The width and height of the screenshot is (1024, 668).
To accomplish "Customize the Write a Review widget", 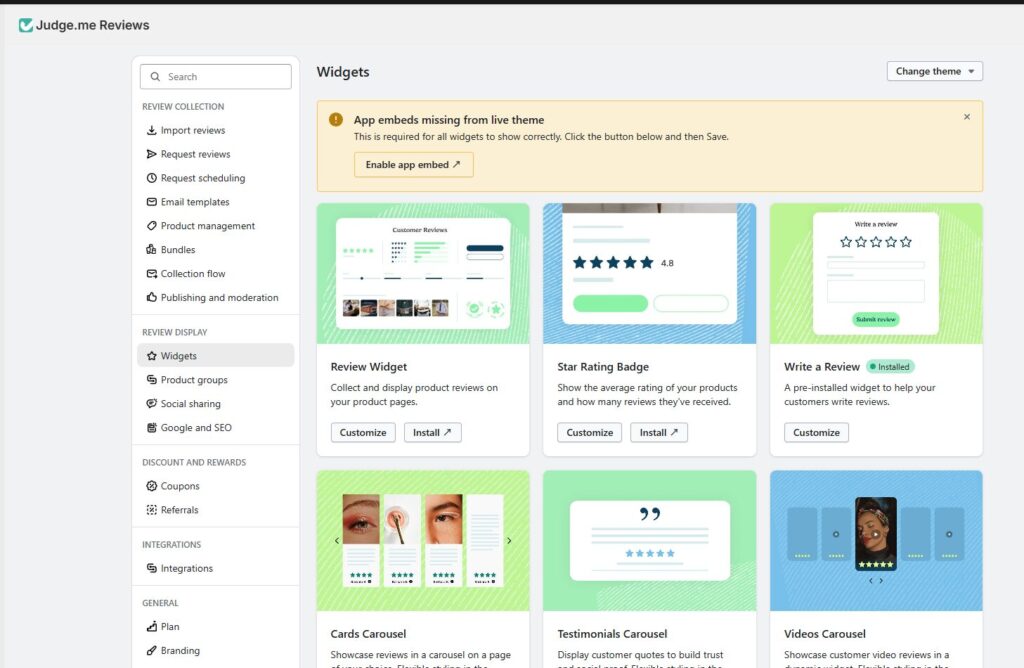I will [816, 433].
